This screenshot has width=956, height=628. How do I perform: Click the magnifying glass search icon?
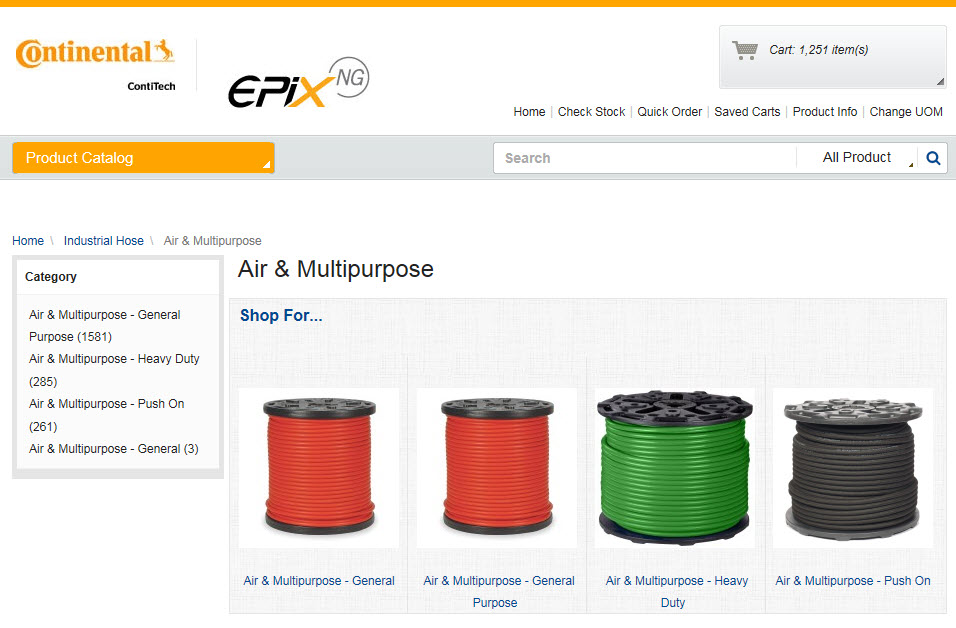pyautogui.click(x=933, y=158)
